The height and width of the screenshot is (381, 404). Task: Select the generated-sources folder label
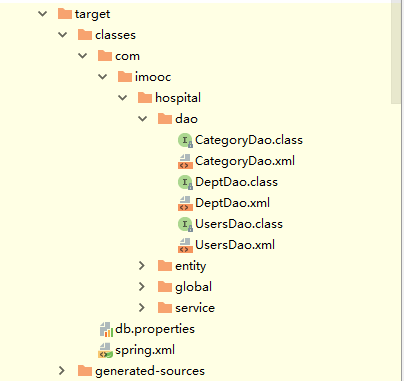click(x=150, y=371)
